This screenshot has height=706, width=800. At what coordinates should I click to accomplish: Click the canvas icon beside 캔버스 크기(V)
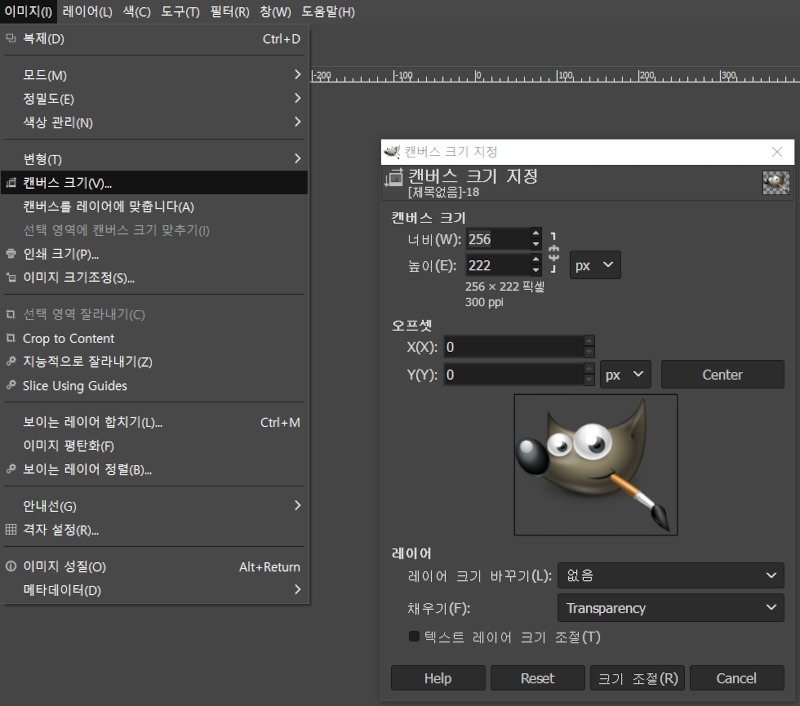click(x=11, y=183)
